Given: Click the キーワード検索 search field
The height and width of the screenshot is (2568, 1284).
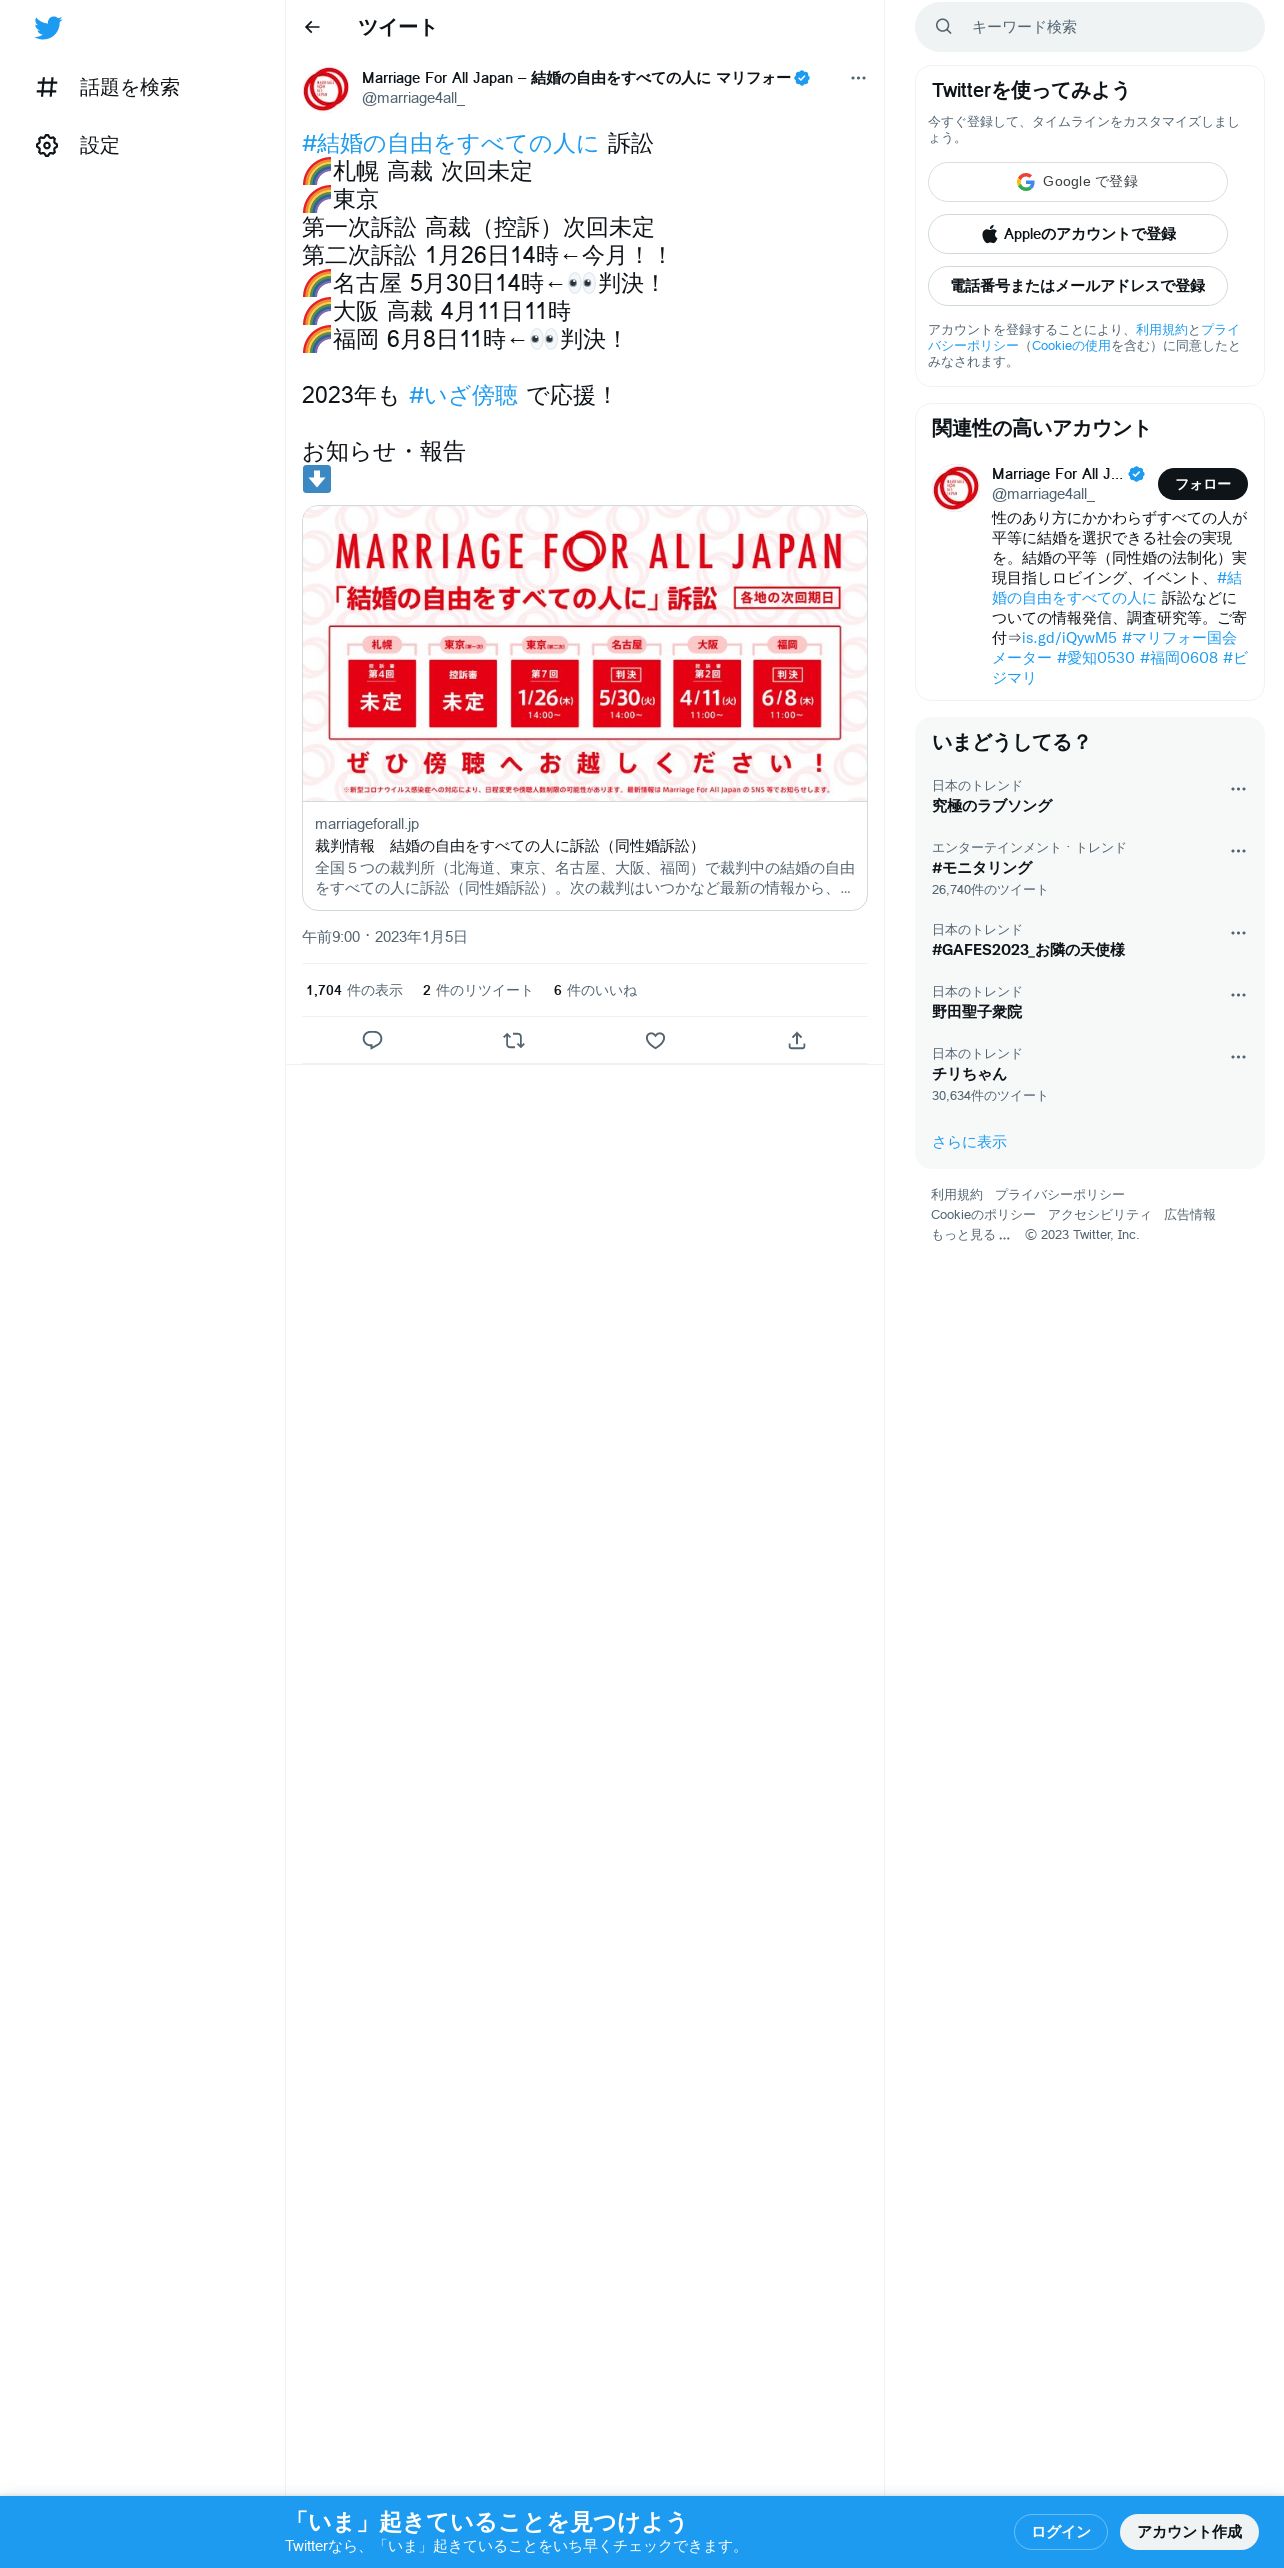Looking at the screenshot, I should 1090,27.
